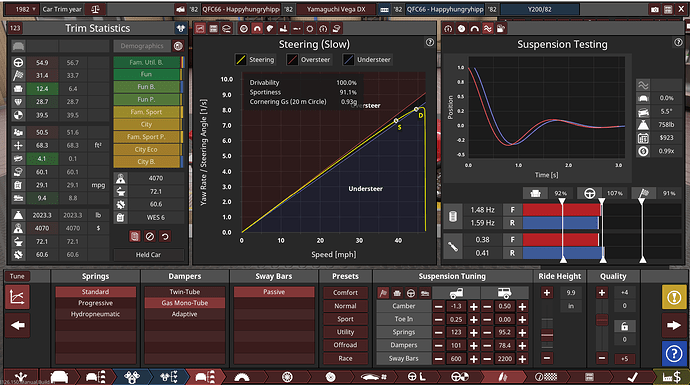Select the tyre icon in steering panel toolbar
Screen dimensions: 690x385
(243, 29)
